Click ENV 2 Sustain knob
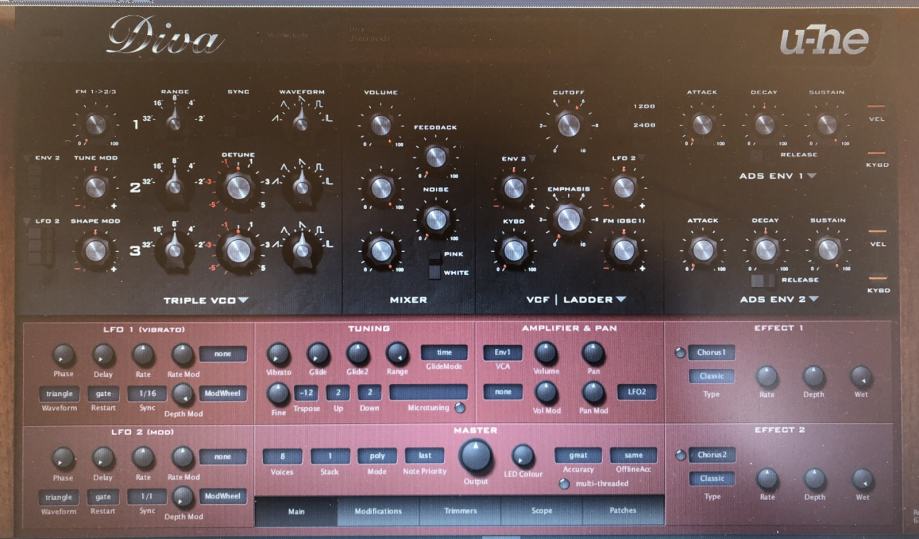 pos(828,250)
